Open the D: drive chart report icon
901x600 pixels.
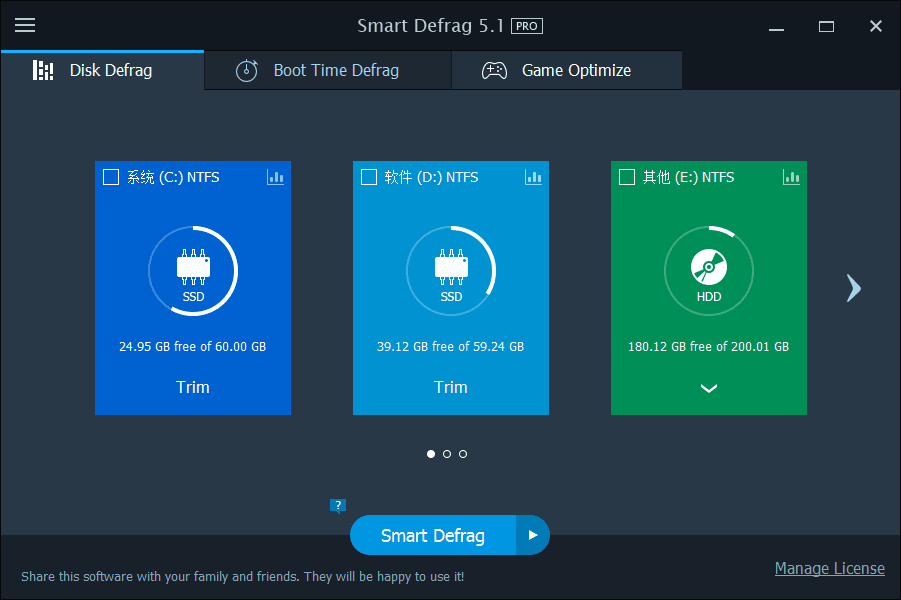coord(533,177)
